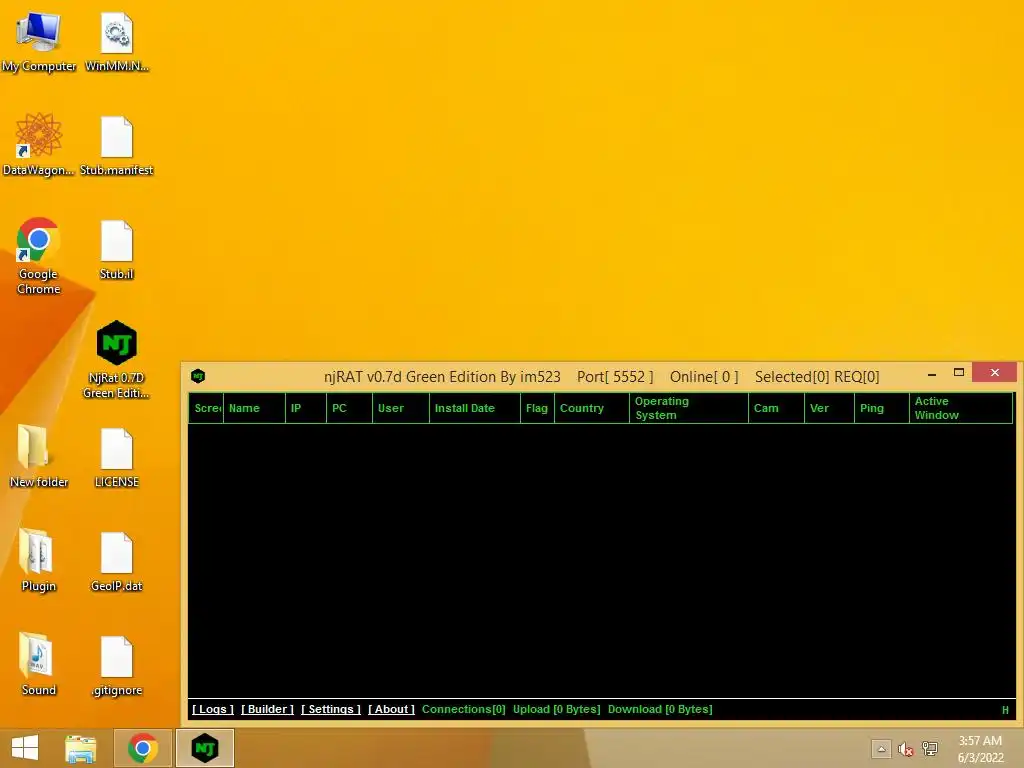The height and width of the screenshot is (768, 1024).
Task: Close the njRAT window
Action: (995, 372)
